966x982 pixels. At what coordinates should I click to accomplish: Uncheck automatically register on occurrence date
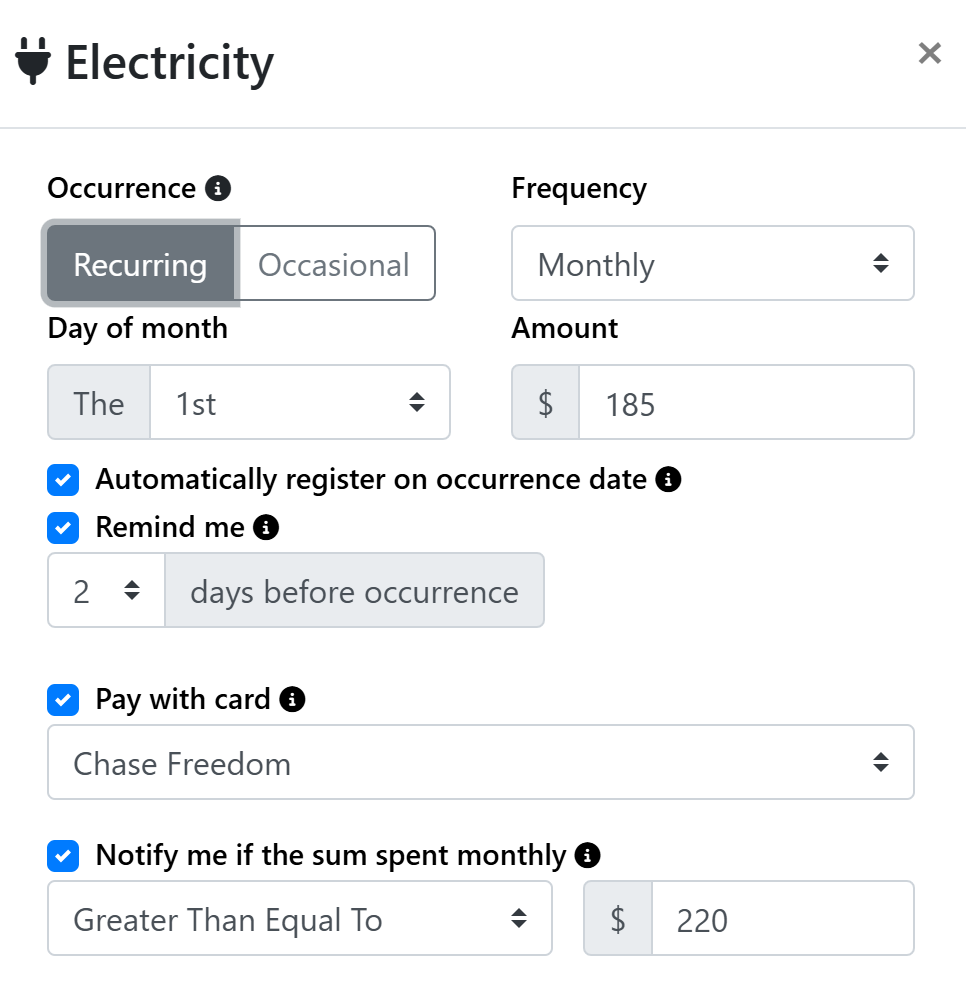pos(63,480)
